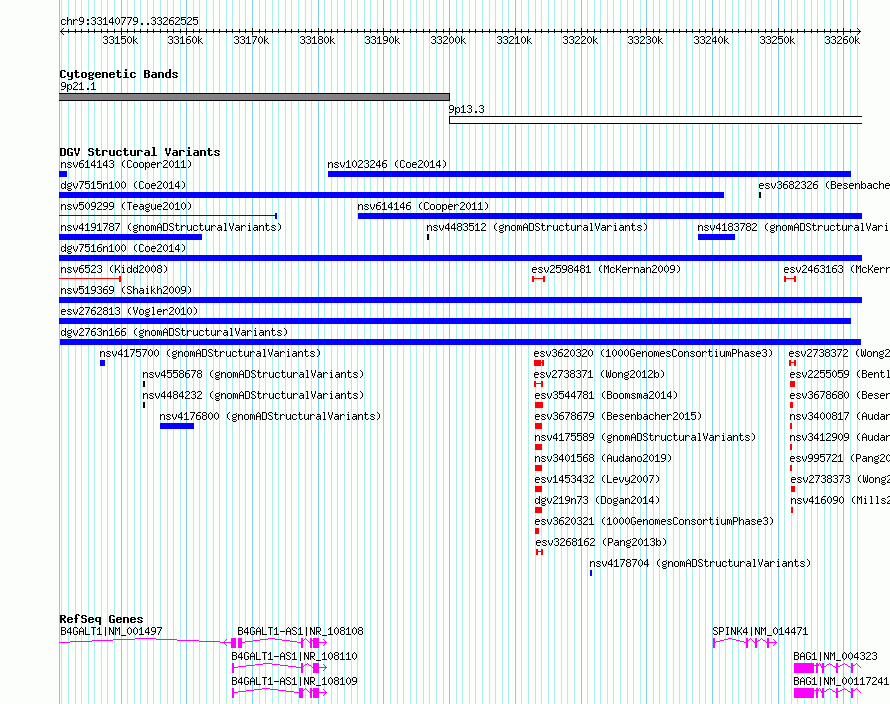
Task: Open variant esv2463163 label
Action: pos(837,269)
